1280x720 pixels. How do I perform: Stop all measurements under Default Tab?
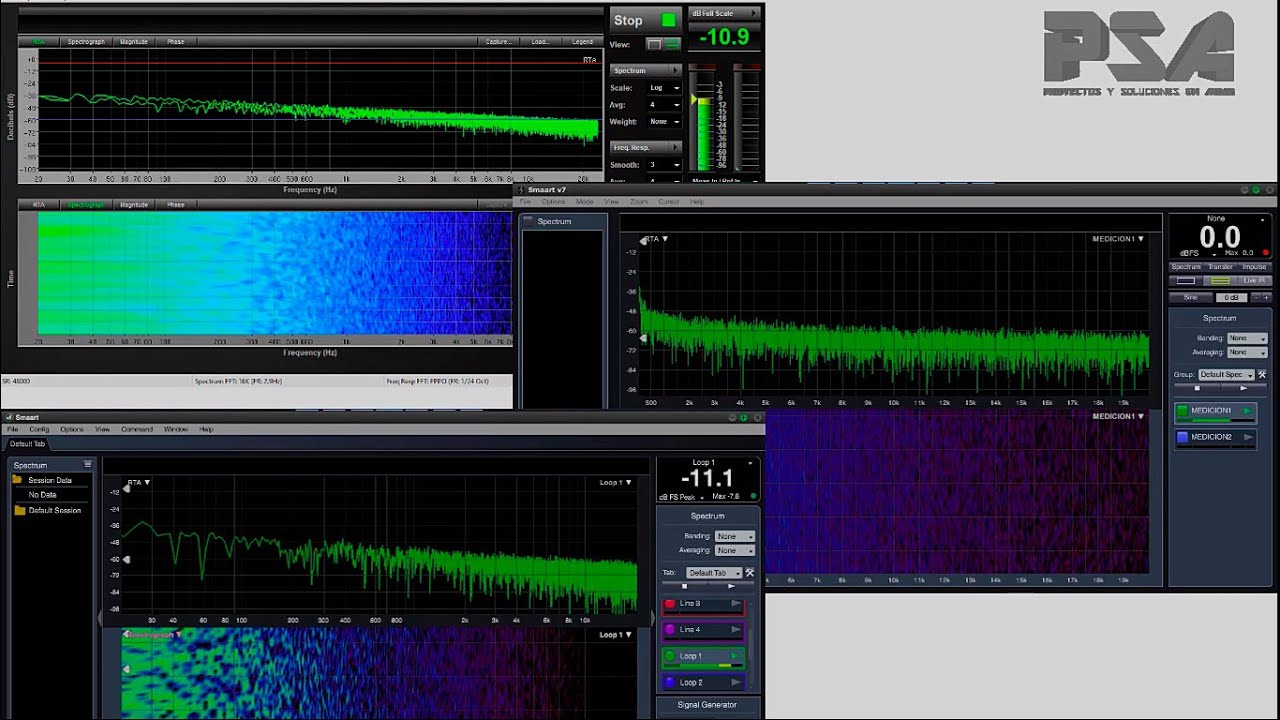684,586
